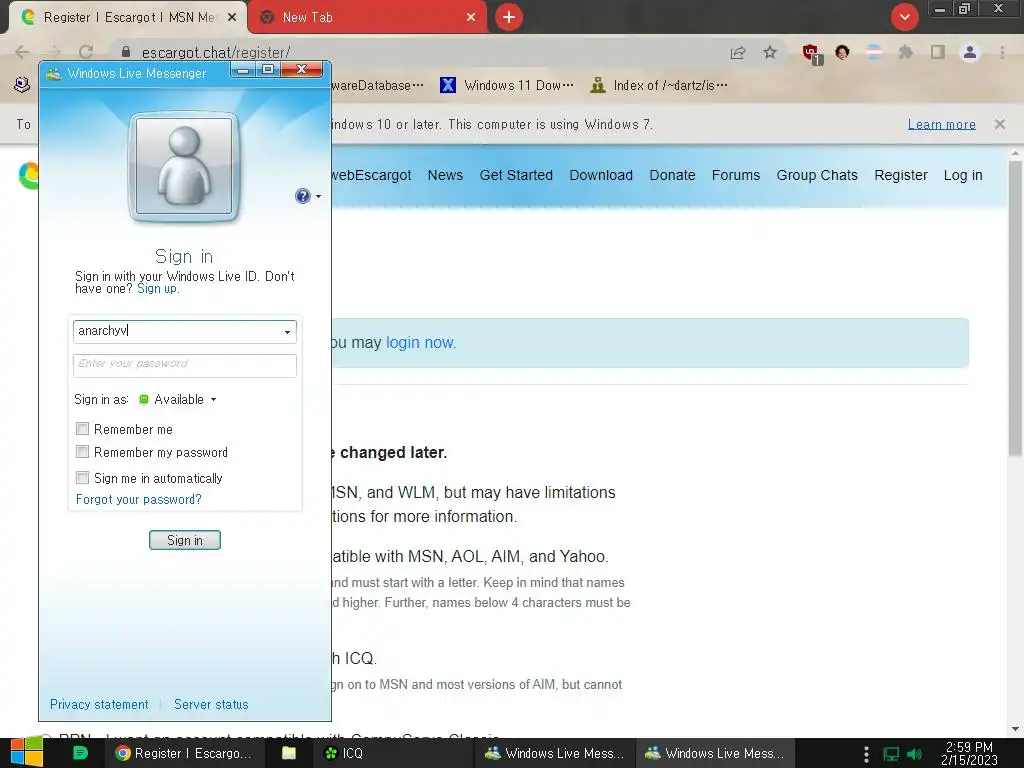
Task: Check the Remember me box
Action: tap(82, 429)
